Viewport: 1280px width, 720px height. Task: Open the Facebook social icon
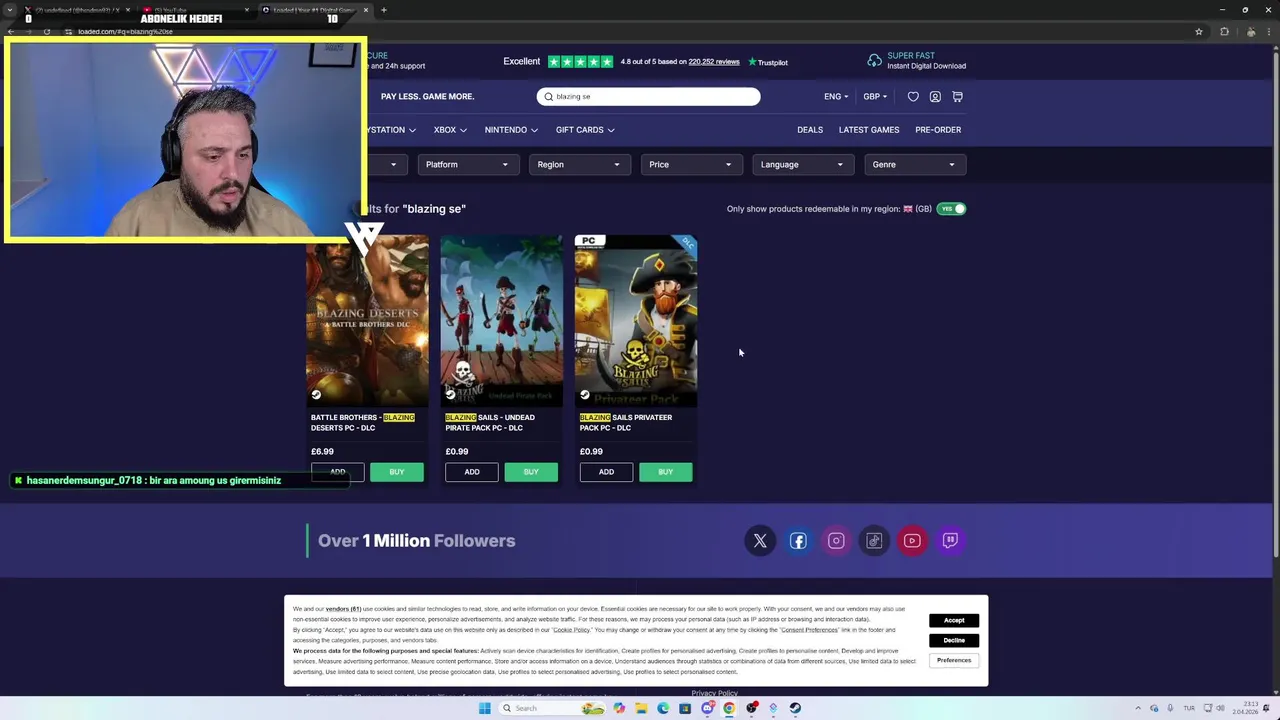click(x=798, y=541)
